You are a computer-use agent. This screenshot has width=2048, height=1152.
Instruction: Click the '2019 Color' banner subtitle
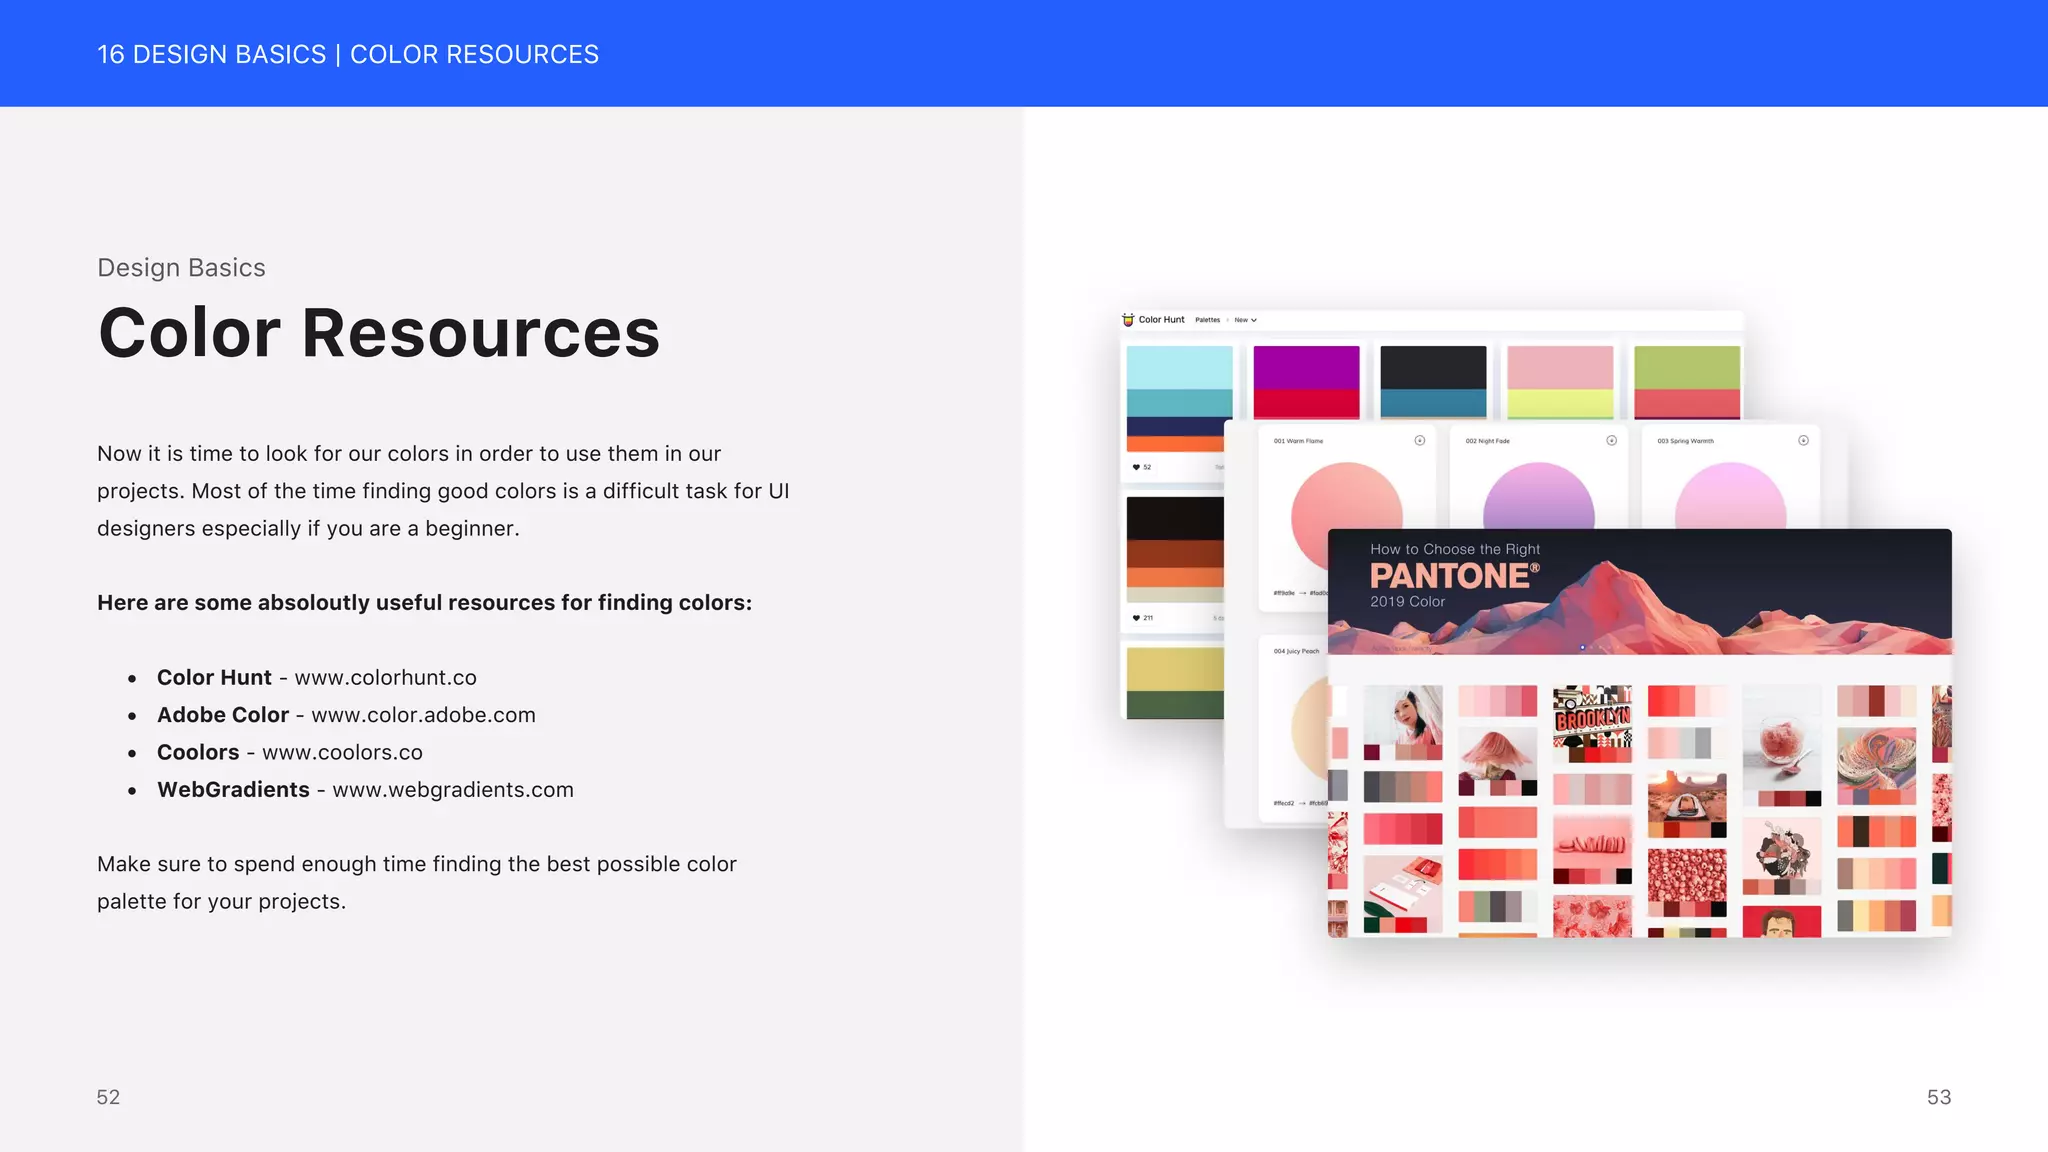click(1407, 601)
